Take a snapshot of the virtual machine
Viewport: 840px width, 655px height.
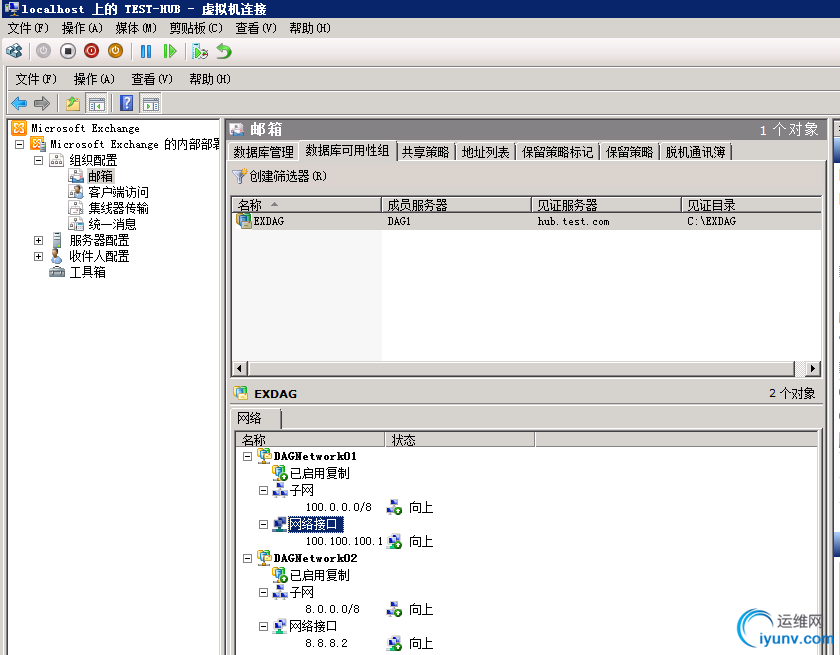click(x=200, y=51)
